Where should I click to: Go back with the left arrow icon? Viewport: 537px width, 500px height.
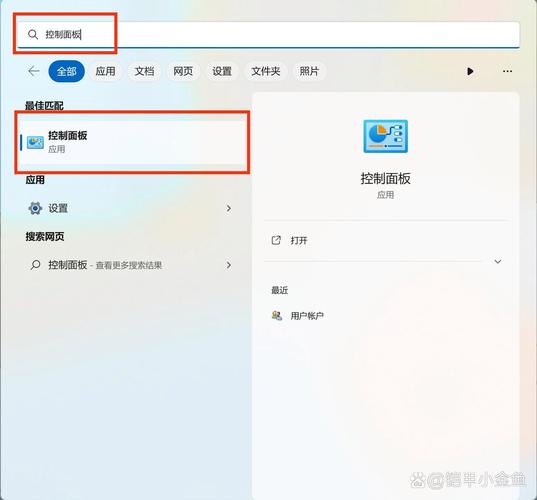coord(34,71)
